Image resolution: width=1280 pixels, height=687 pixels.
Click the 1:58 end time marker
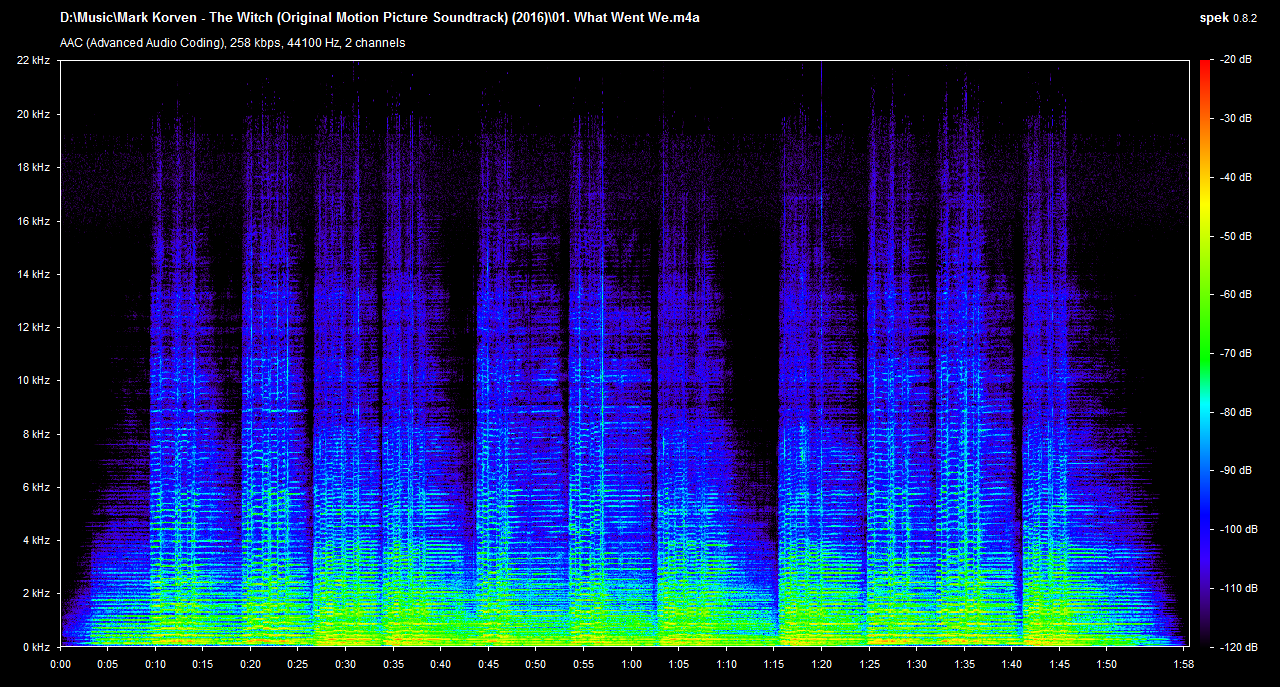click(1184, 664)
